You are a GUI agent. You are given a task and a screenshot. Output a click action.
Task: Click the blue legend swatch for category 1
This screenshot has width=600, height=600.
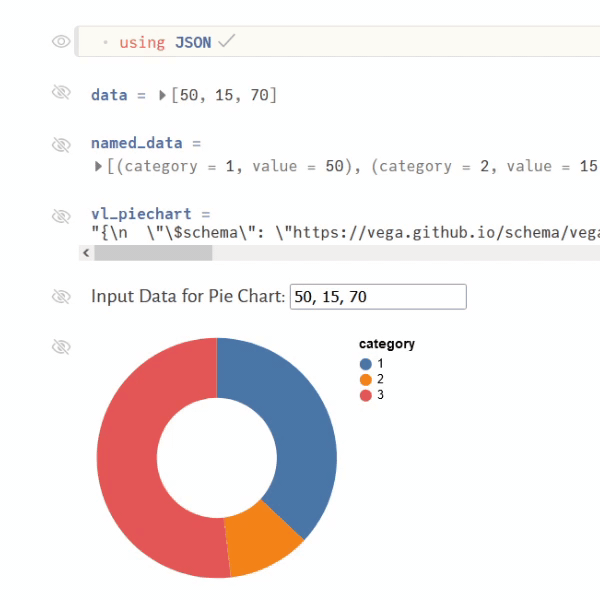[x=366, y=364]
